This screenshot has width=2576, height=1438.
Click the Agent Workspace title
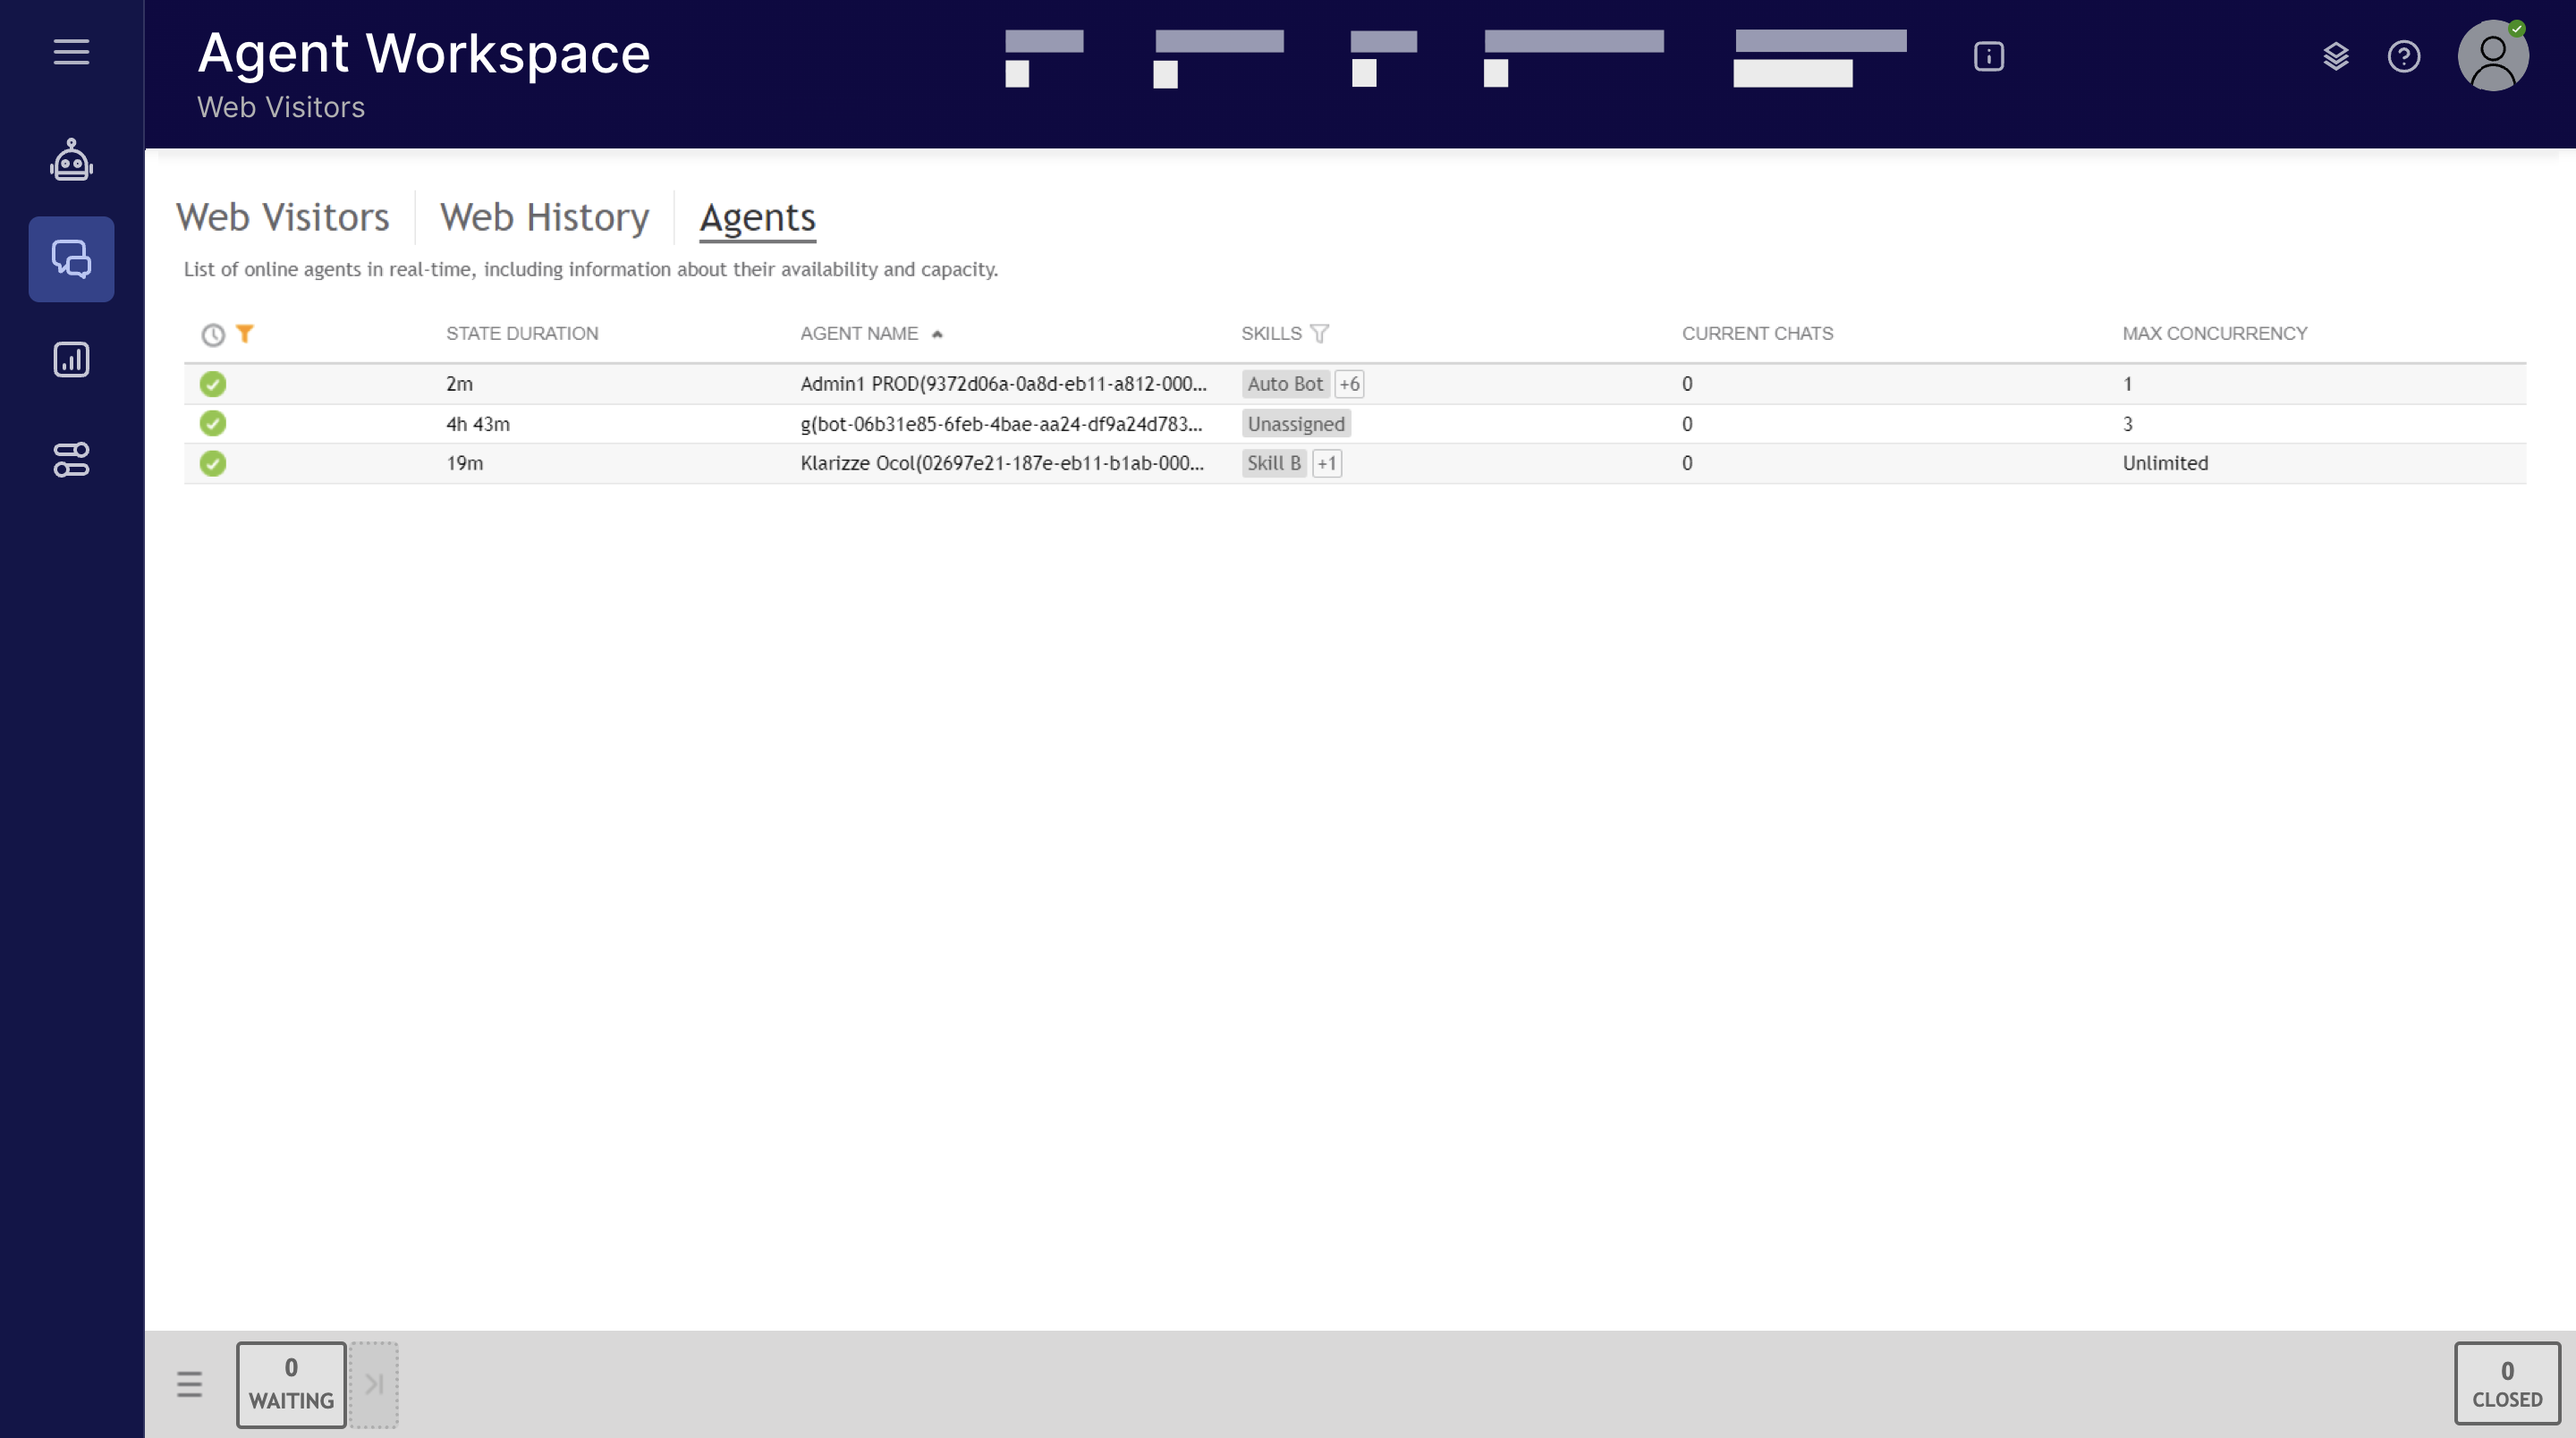click(x=424, y=53)
